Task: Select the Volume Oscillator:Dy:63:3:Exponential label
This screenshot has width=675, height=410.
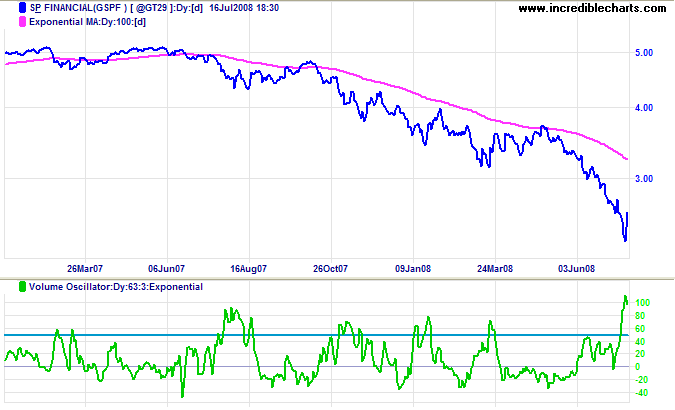Action: pos(116,287)
